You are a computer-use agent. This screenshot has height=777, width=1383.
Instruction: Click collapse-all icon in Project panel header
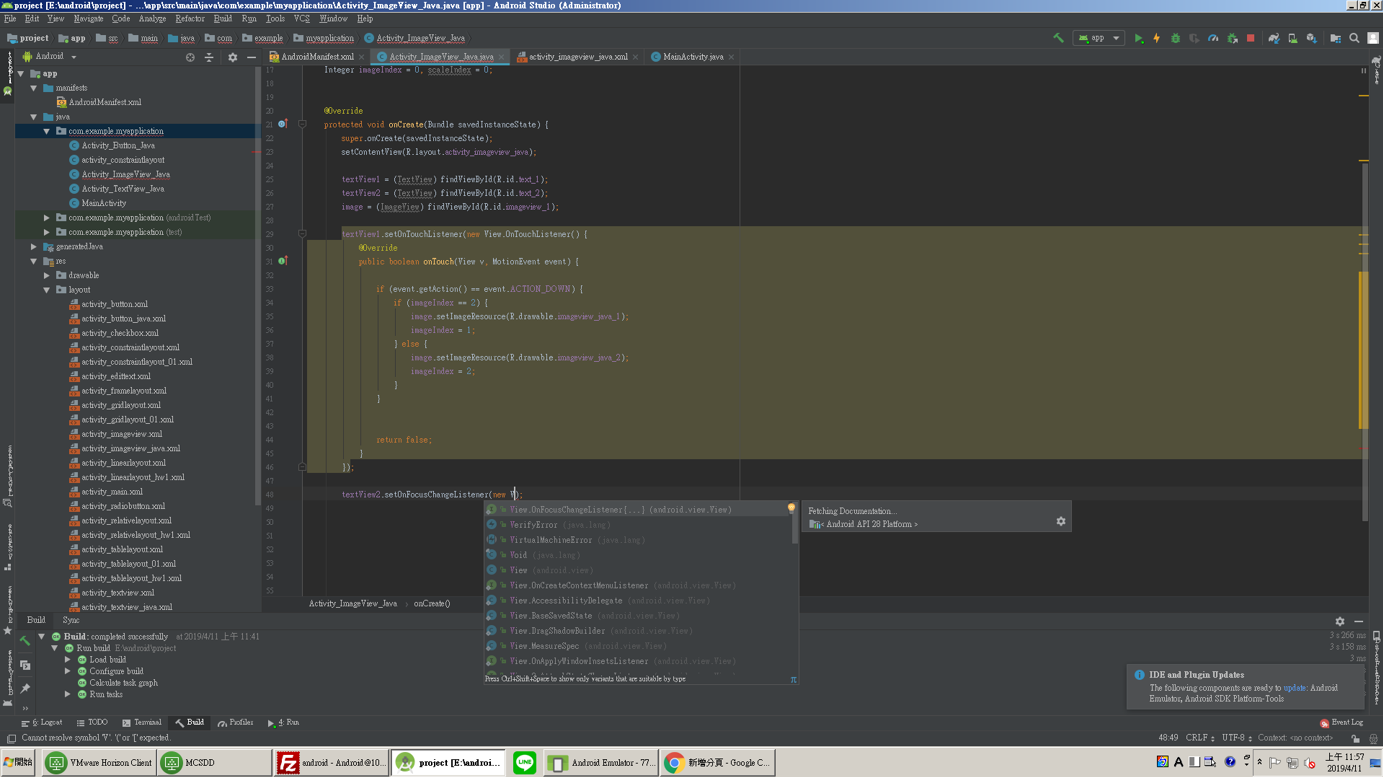(209, 57)
